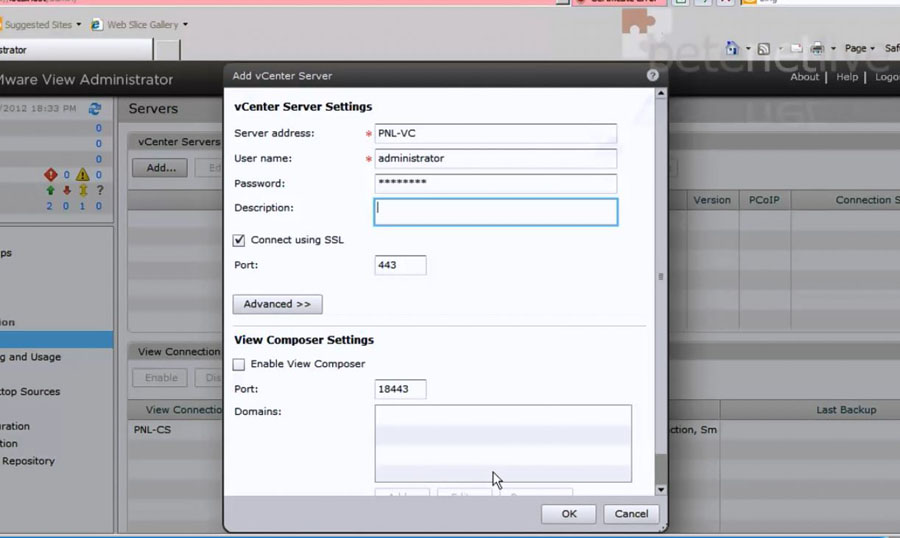This screenshot has height=538, width=900.
Task: Open the Print dropdown arrow
Action: [833, 49]
